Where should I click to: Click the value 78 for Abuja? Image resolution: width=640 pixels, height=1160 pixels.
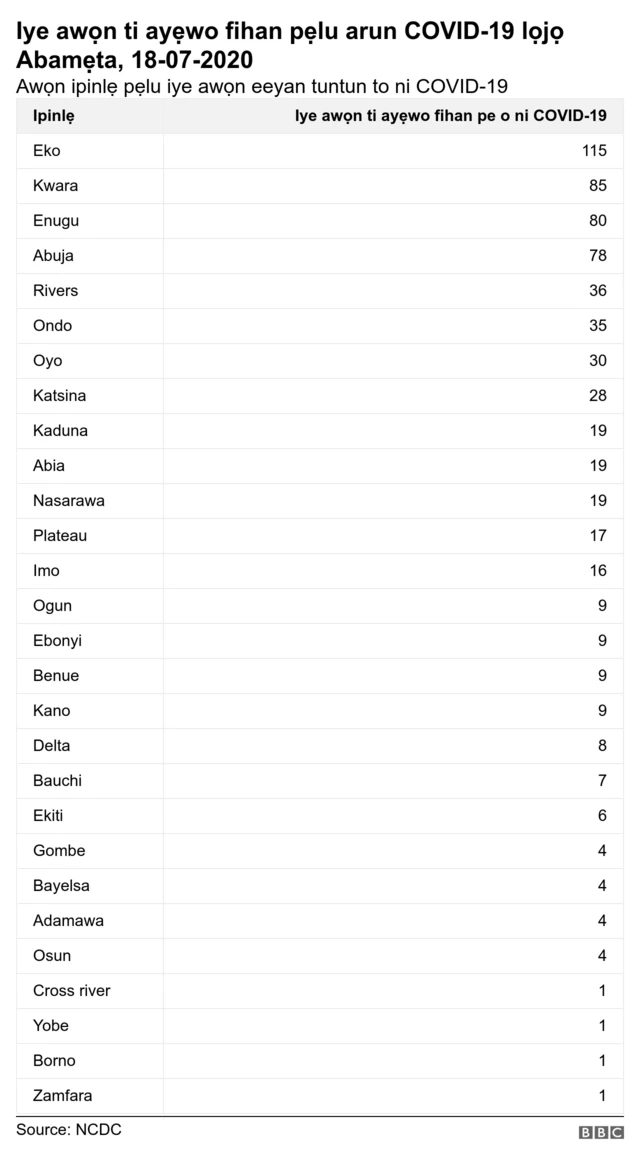(x=598, y=256)
